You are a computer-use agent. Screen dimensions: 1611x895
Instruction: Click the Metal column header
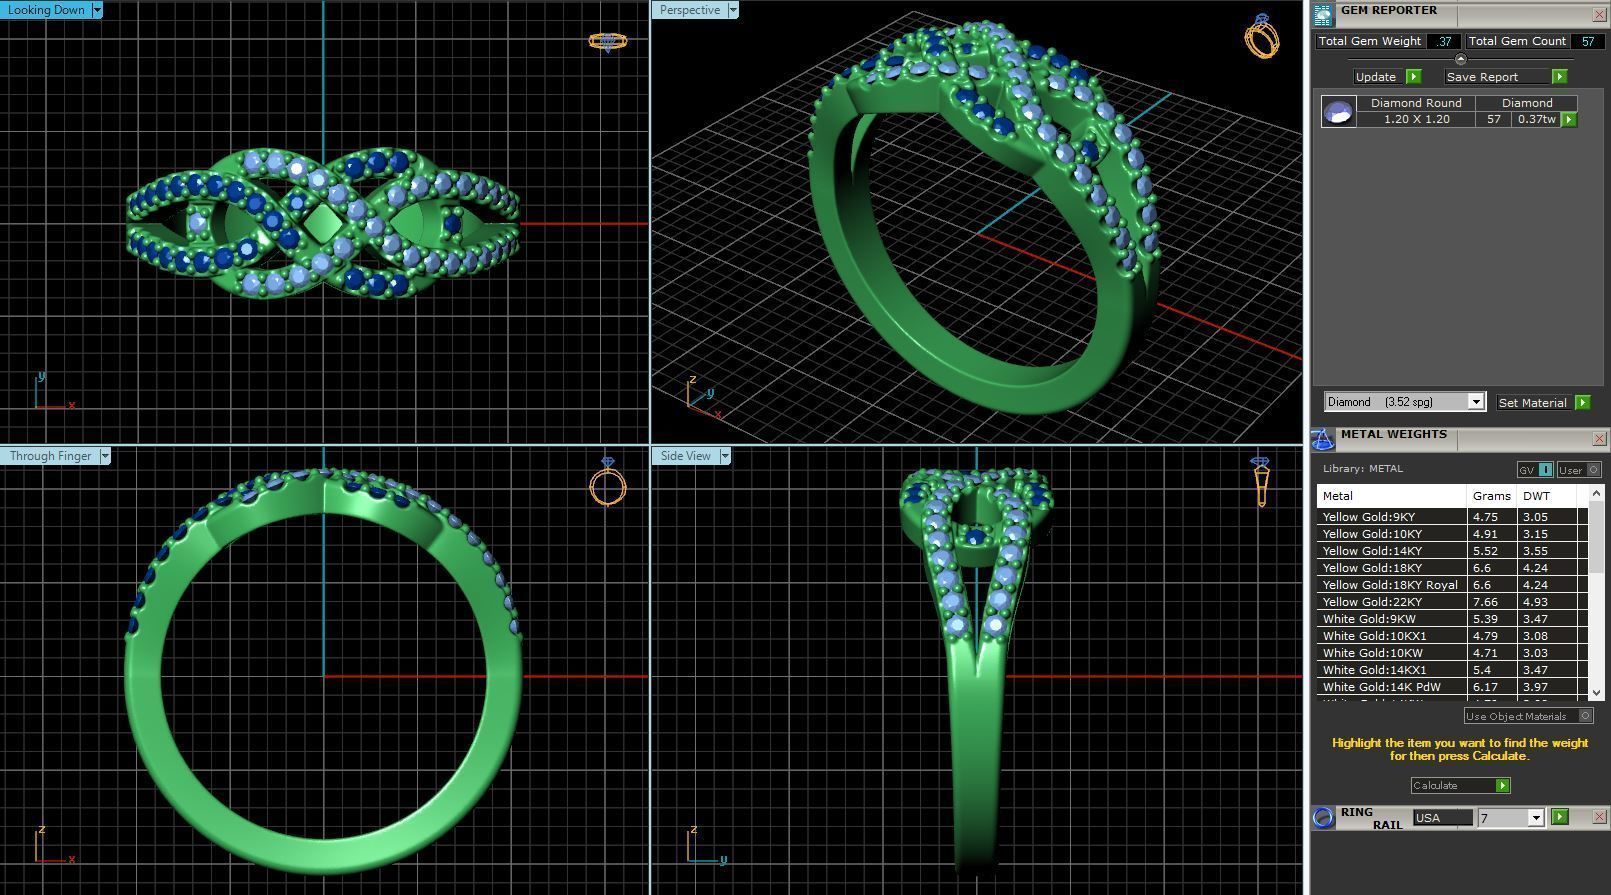point(1391,496)
